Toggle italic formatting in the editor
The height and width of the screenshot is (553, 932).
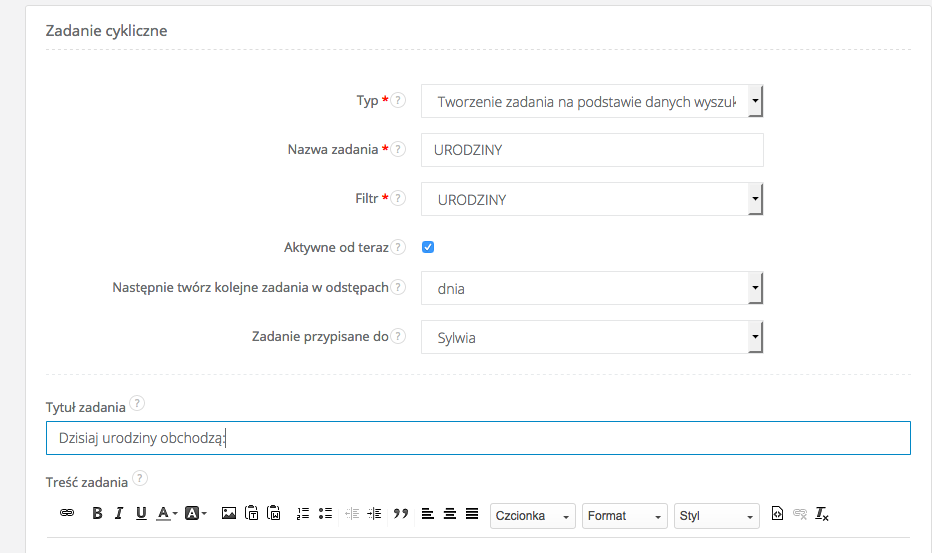click(x=119, y=513)
